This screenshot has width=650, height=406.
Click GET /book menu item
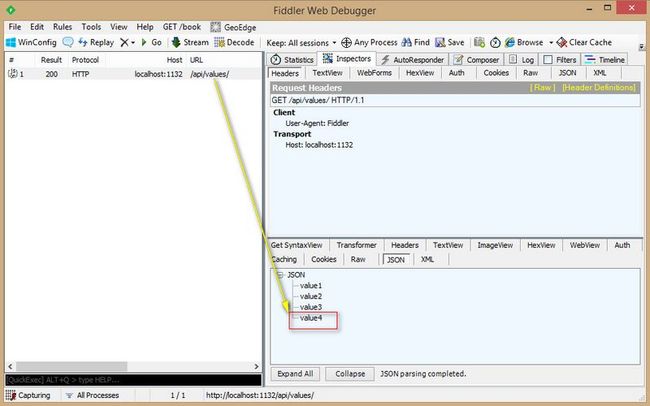(182, 27)
